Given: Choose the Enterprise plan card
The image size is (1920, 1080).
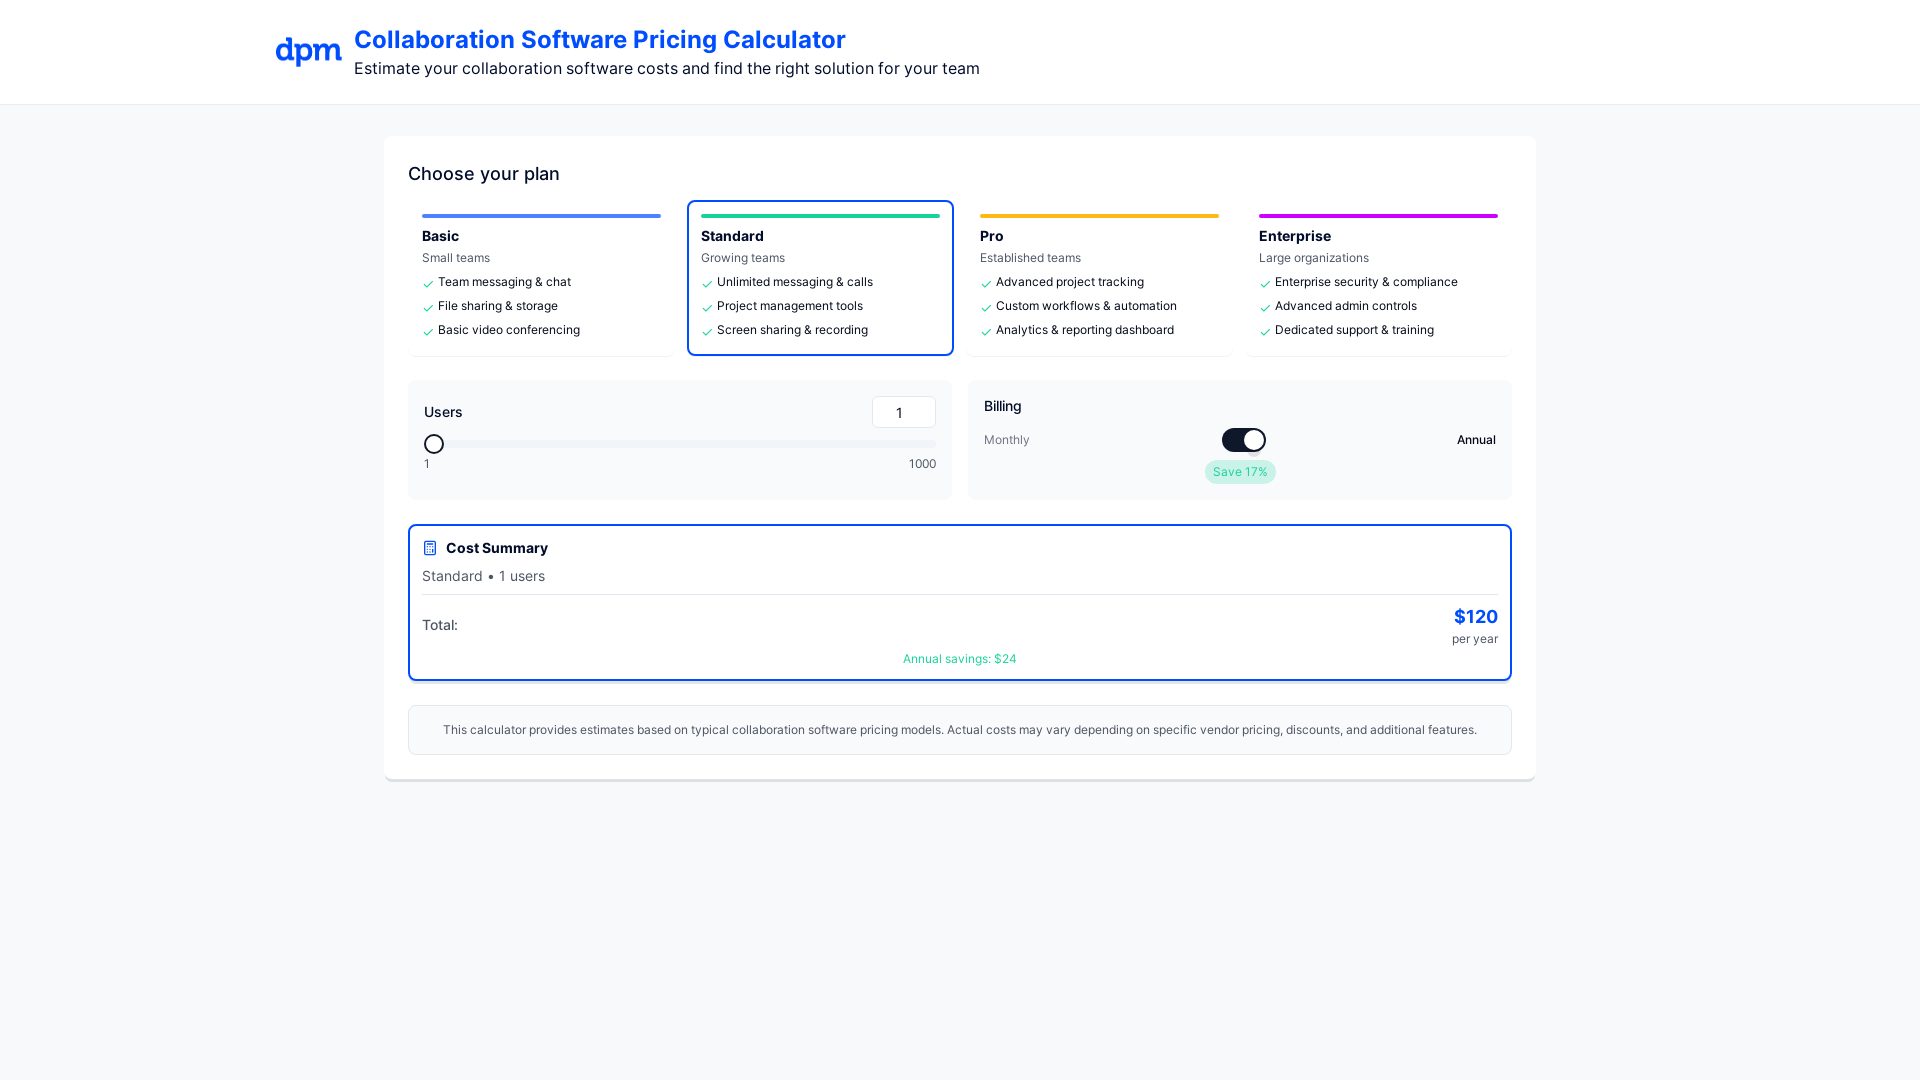Looking at the screenshot, I should tap(1378, 278).
